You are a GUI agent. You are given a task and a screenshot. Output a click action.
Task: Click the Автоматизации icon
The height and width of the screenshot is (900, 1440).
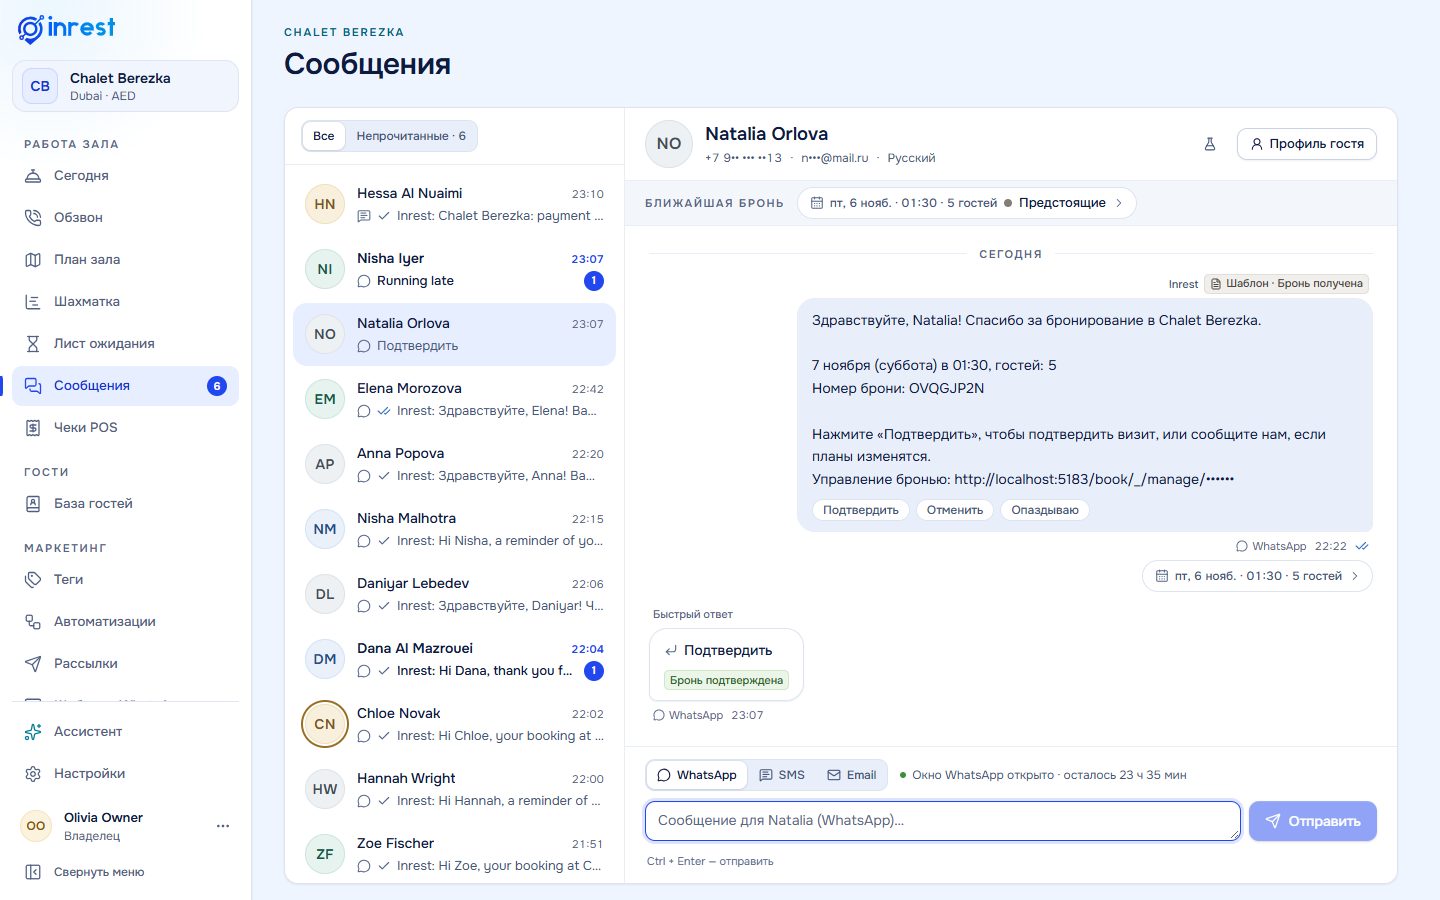[33, 621]
